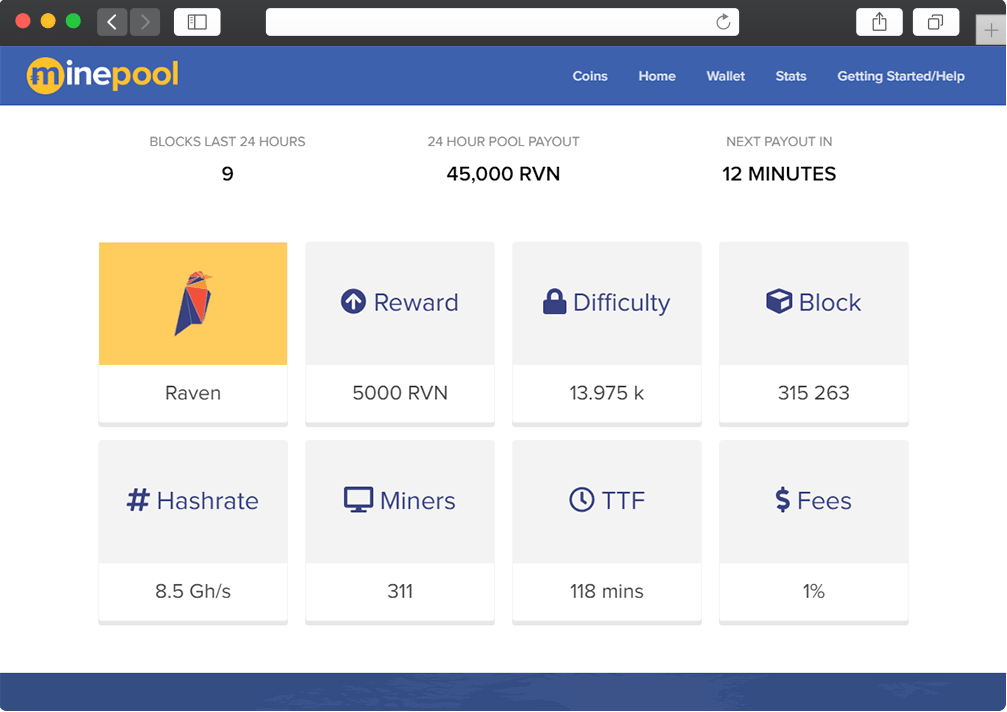The width and height of the screenshot is (1007, 712).
Task: Click the 45,000 RVN payout figure
Action: [x=504, y=174]
